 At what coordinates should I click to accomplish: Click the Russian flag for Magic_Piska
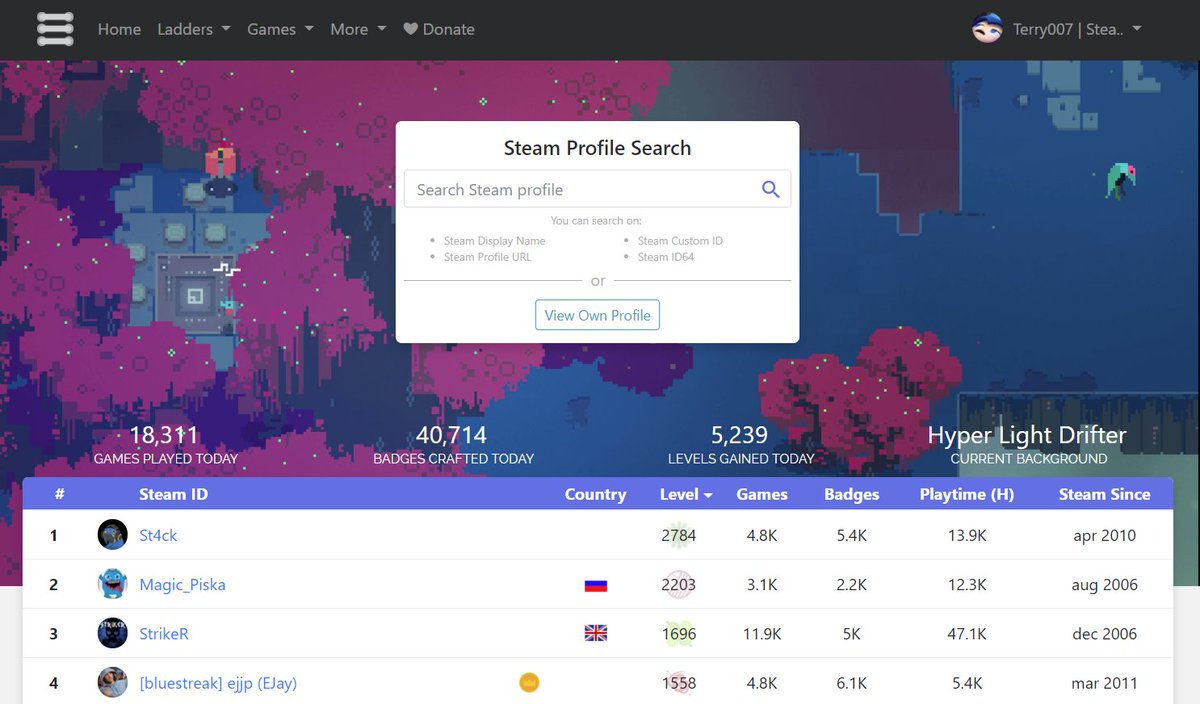click(x=596, y=585)
